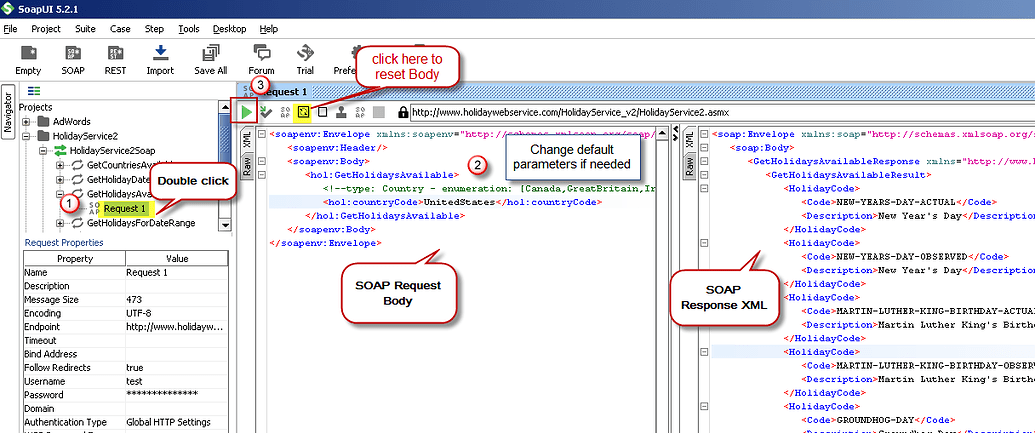This screenshot has width=1035, height=433.
Task: Open the Desktop menu
Action: [230, 29]
